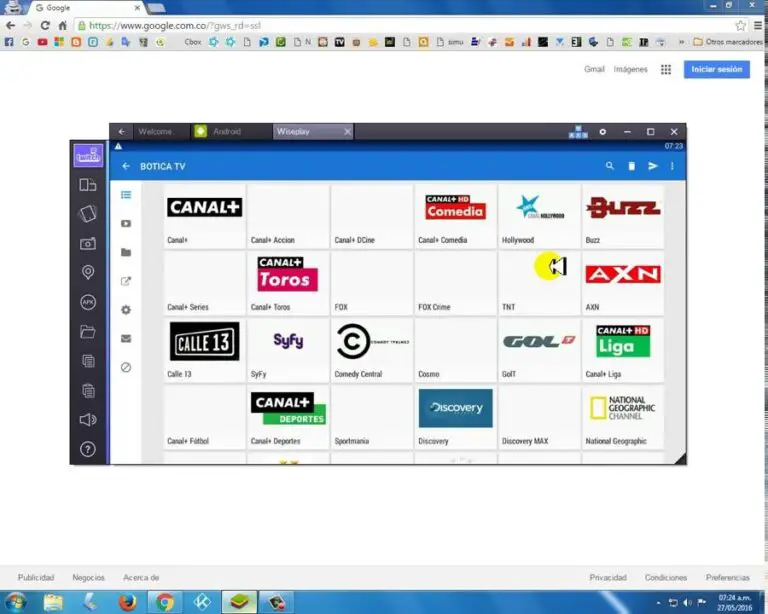Open the location pin tool
This screenshot has height=614, width=768.
coord(88,273)
